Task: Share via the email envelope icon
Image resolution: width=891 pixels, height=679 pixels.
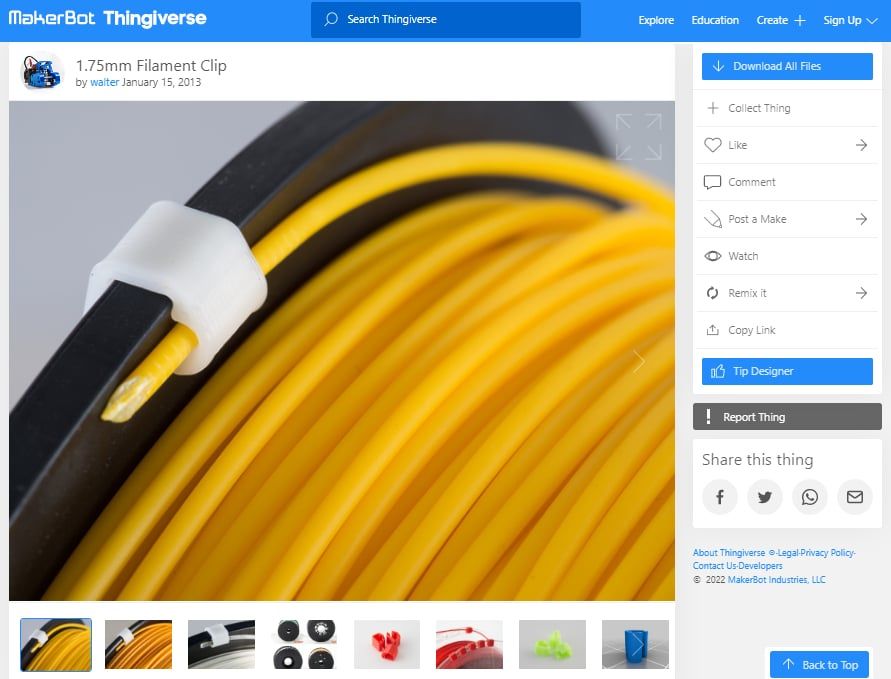Action: 855,497
